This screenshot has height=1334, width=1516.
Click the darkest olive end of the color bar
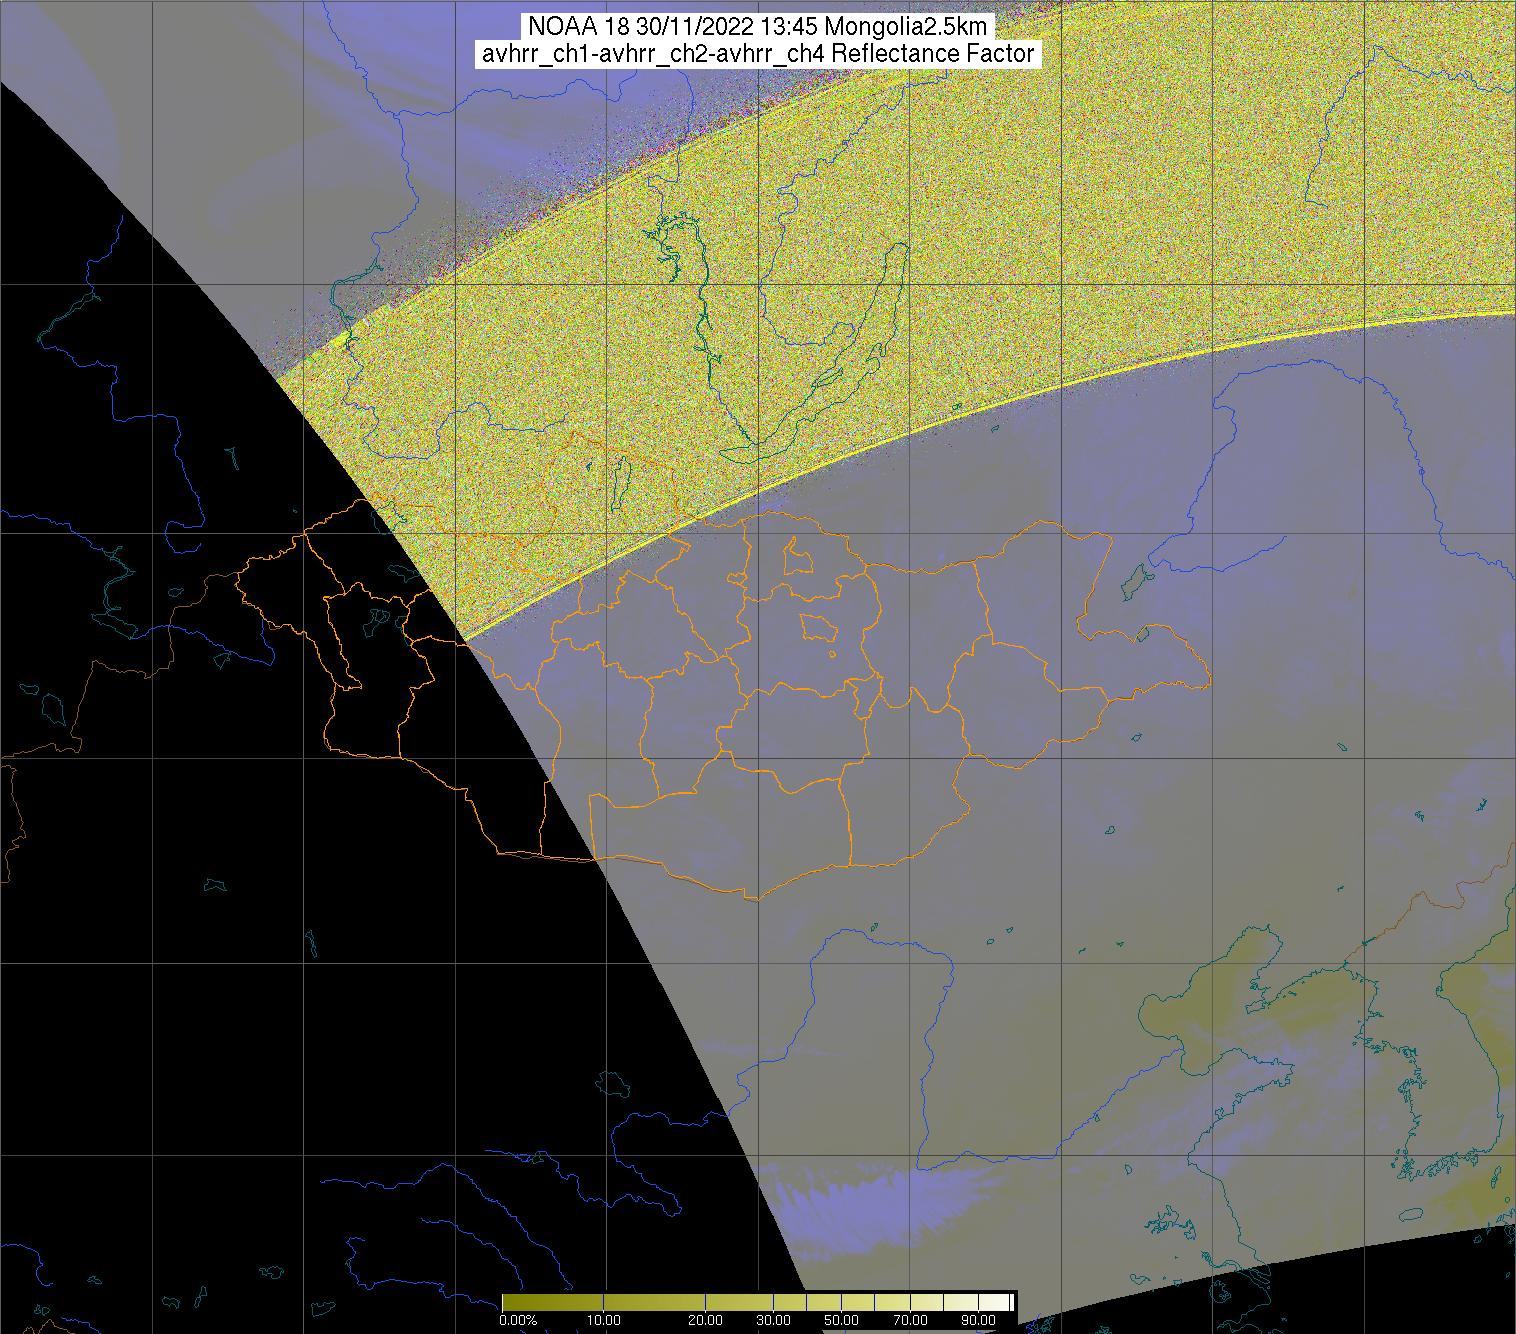(x=508, y=1302)
